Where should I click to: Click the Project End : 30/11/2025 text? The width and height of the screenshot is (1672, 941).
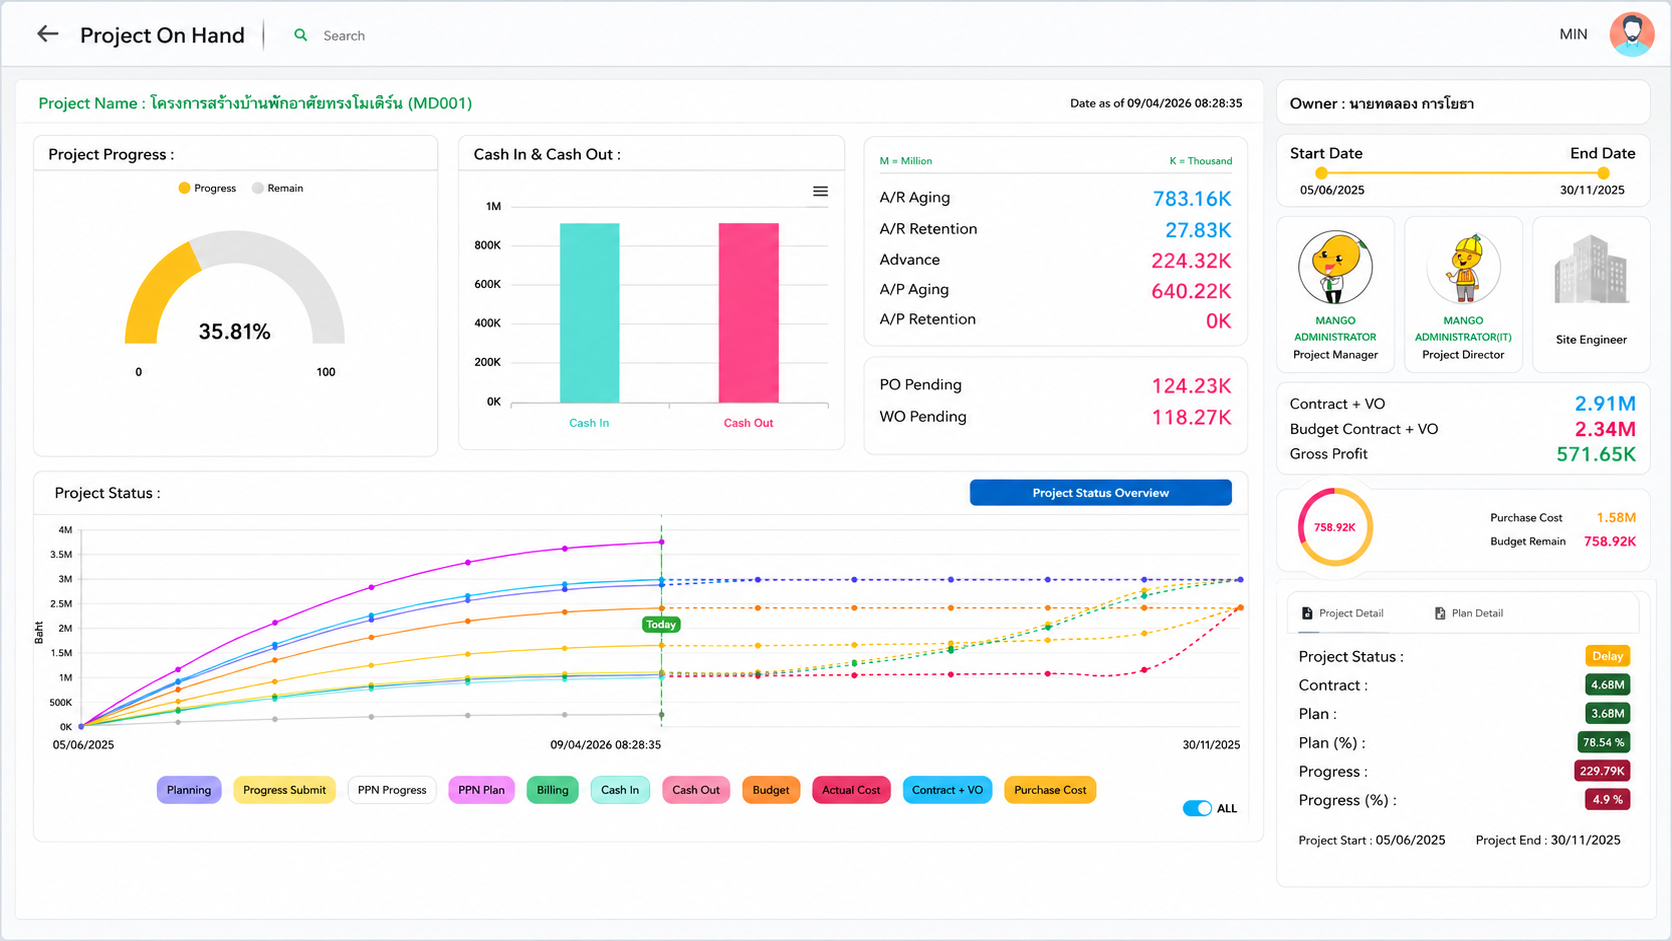[x=1548, y=840]
